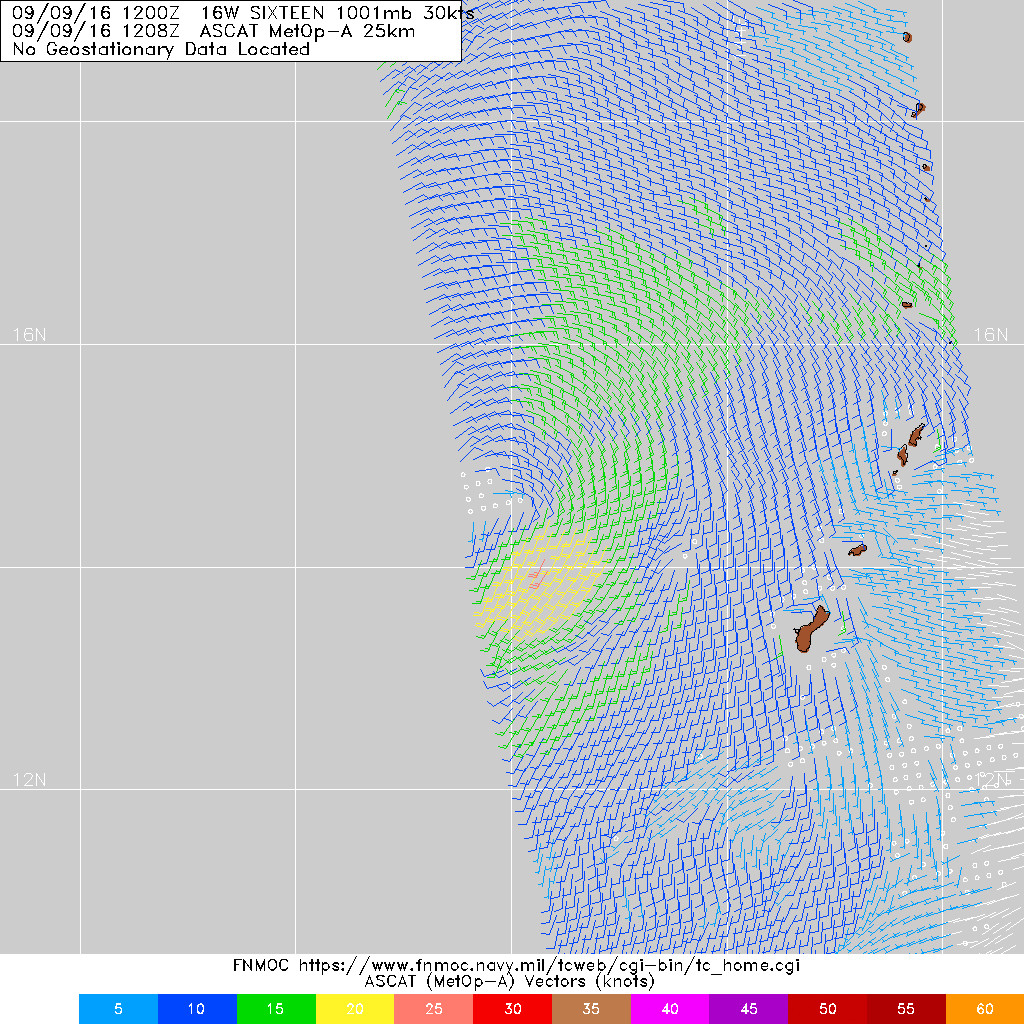Click the yellow 20-knot legend swatch
1024x1024 pixels.
point(354,1009)
